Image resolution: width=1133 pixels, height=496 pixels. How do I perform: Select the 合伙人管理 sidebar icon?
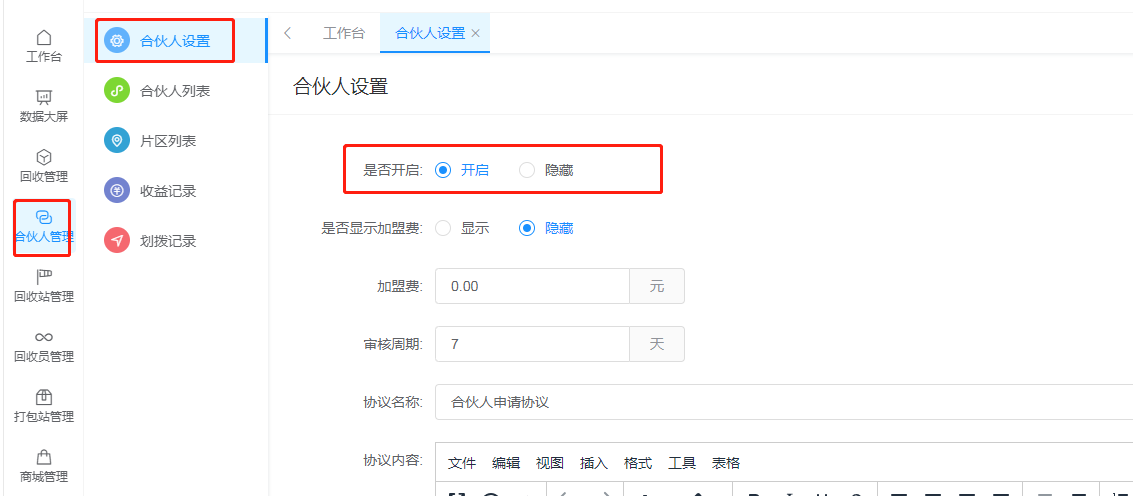coord(44,217)
